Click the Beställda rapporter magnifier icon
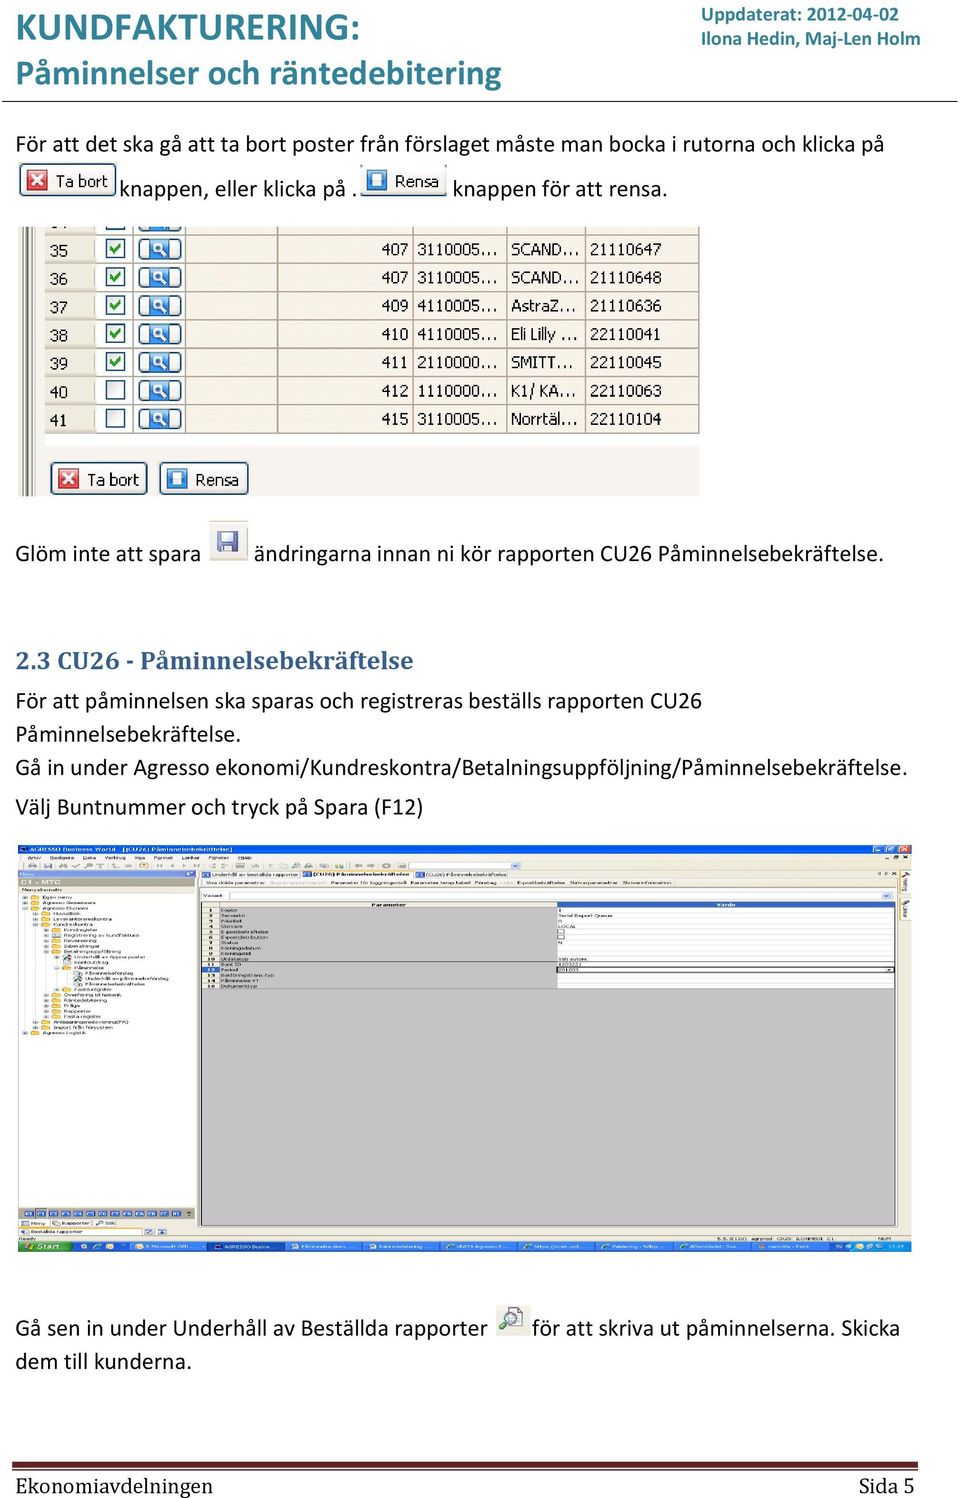The width and height of the screenshot is (960, 1498). point(512,1320)
